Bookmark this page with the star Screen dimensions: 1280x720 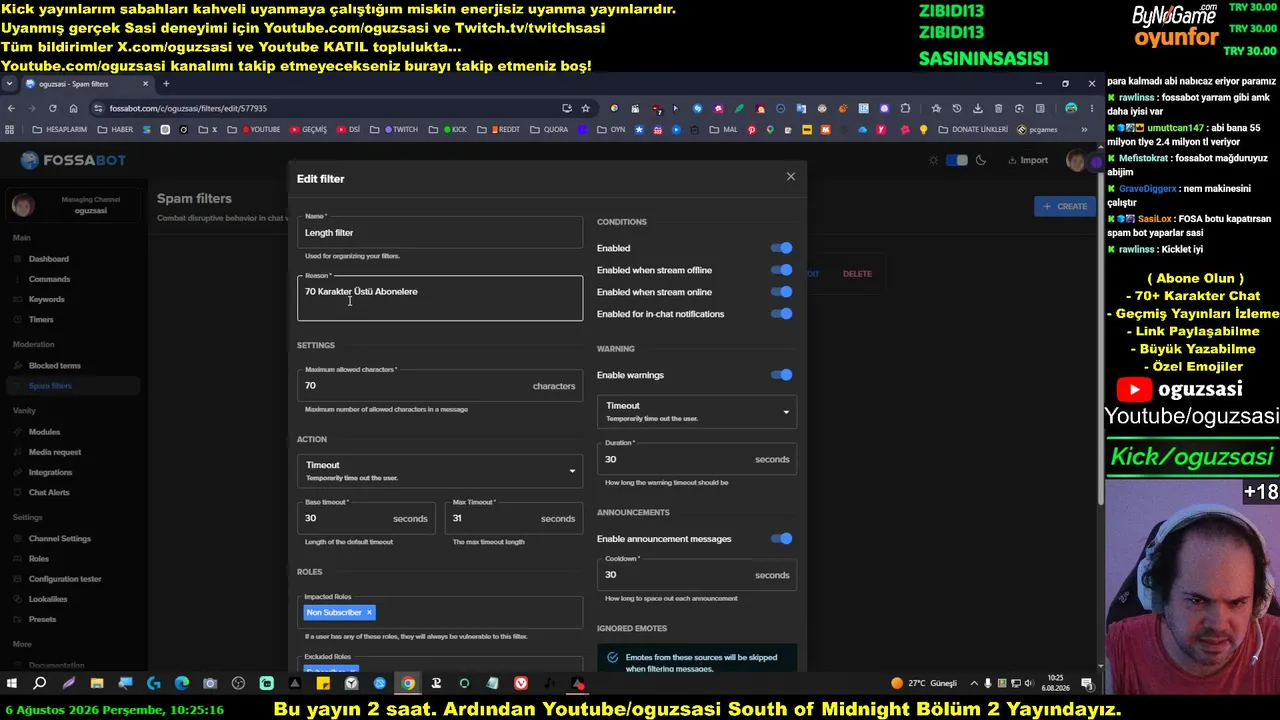586,108
